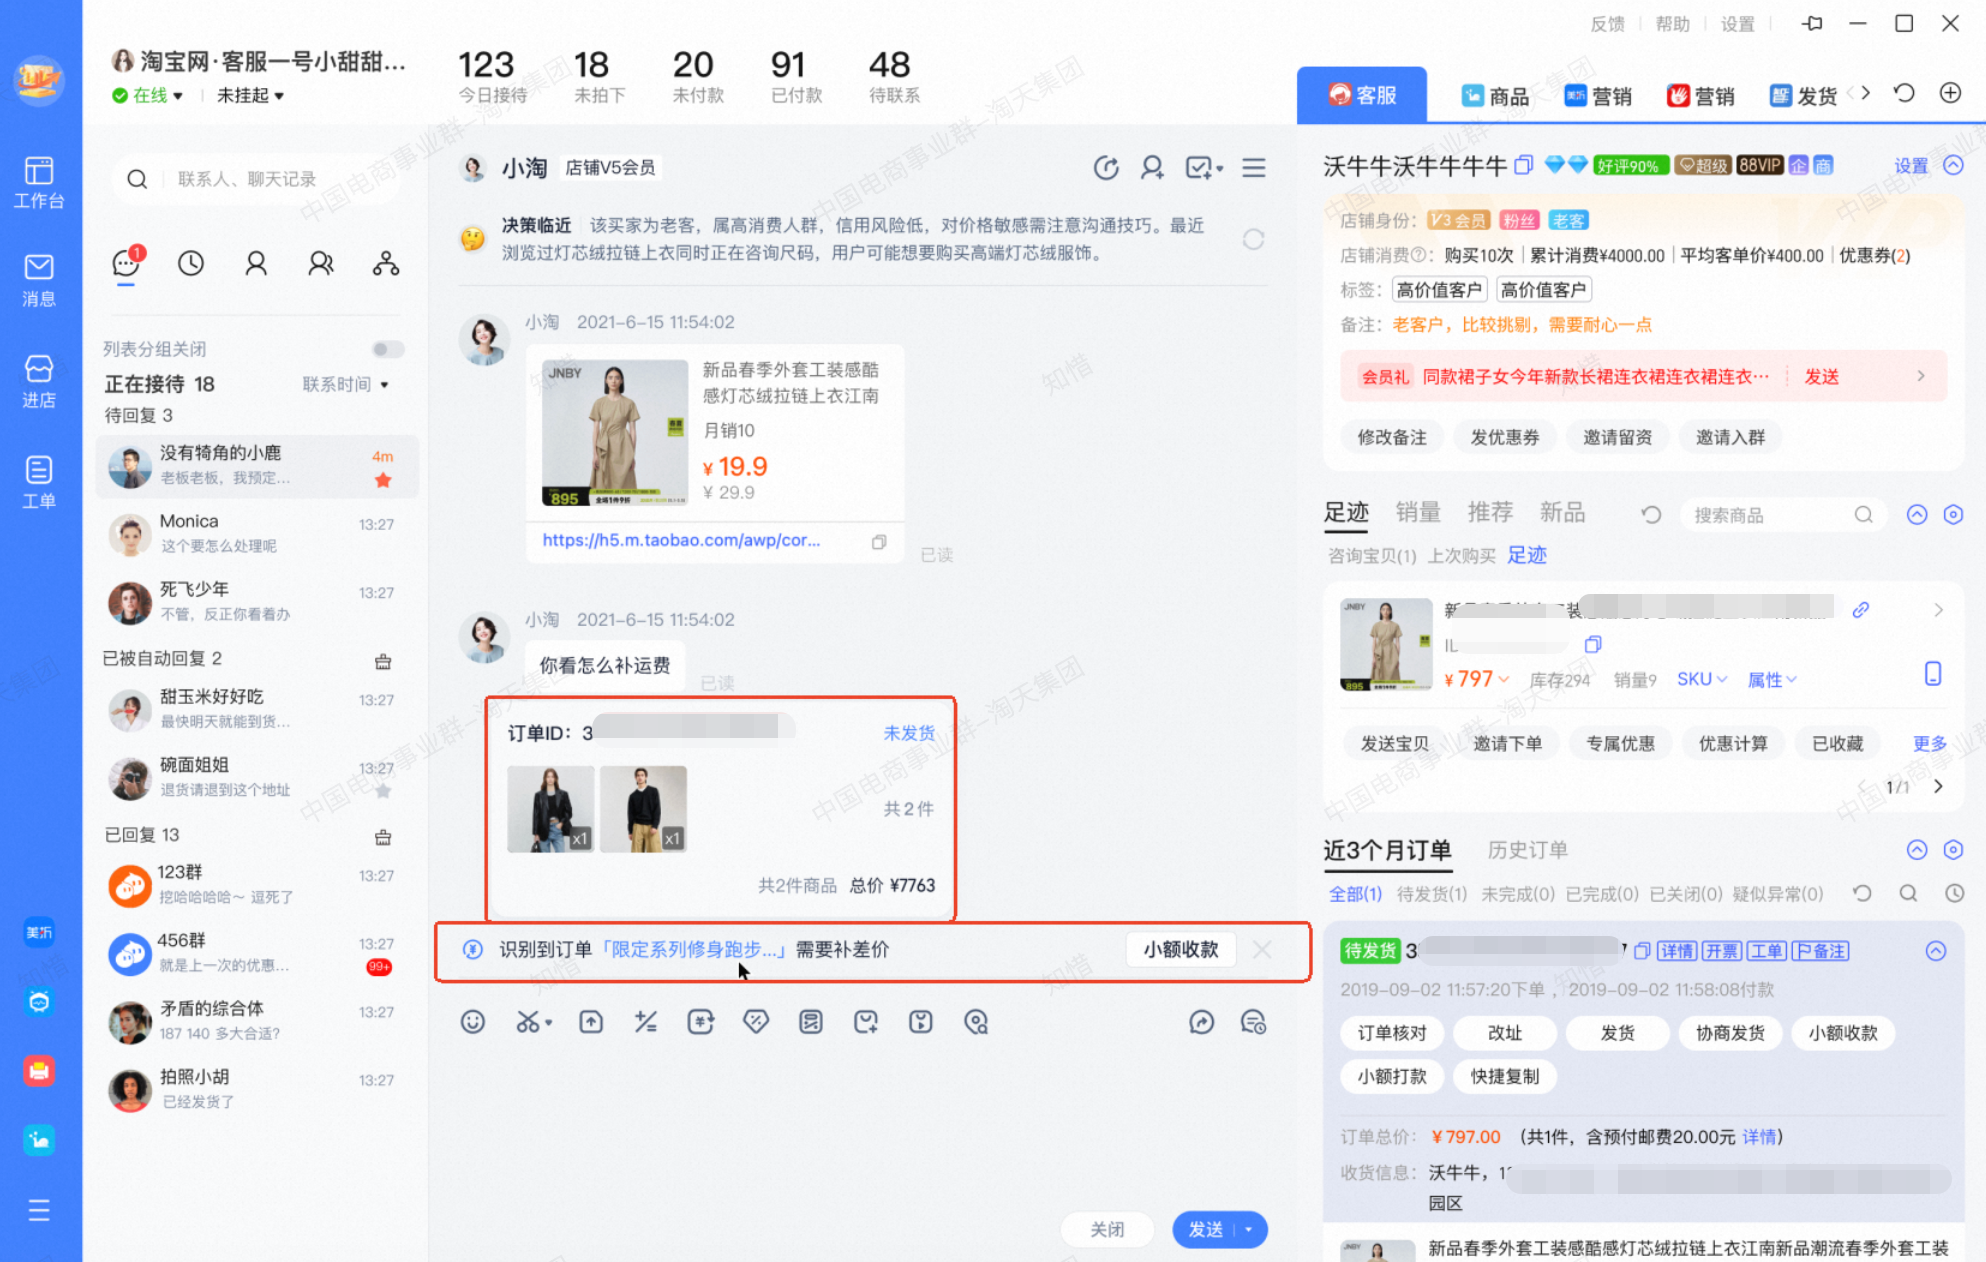Switch to the 客服 tab
This screenshot has width=1986, height=1262.
pyautogui.click(x=1362, y=95)
